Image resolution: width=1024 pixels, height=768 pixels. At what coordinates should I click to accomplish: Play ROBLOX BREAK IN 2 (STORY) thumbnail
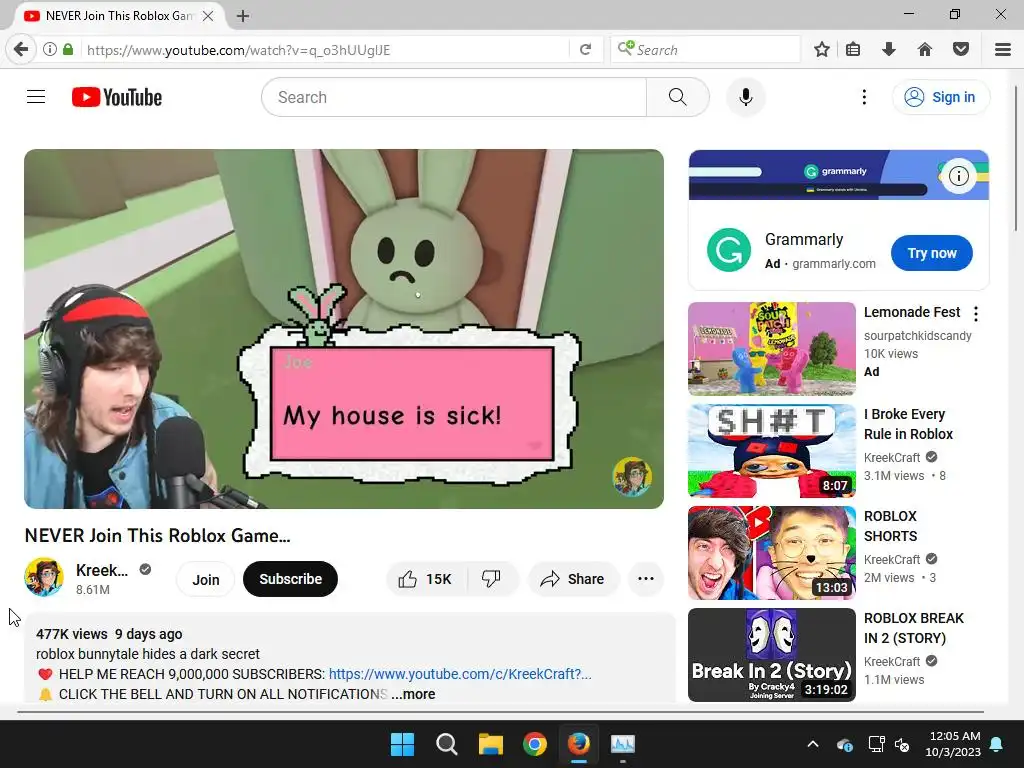[772, 654]
